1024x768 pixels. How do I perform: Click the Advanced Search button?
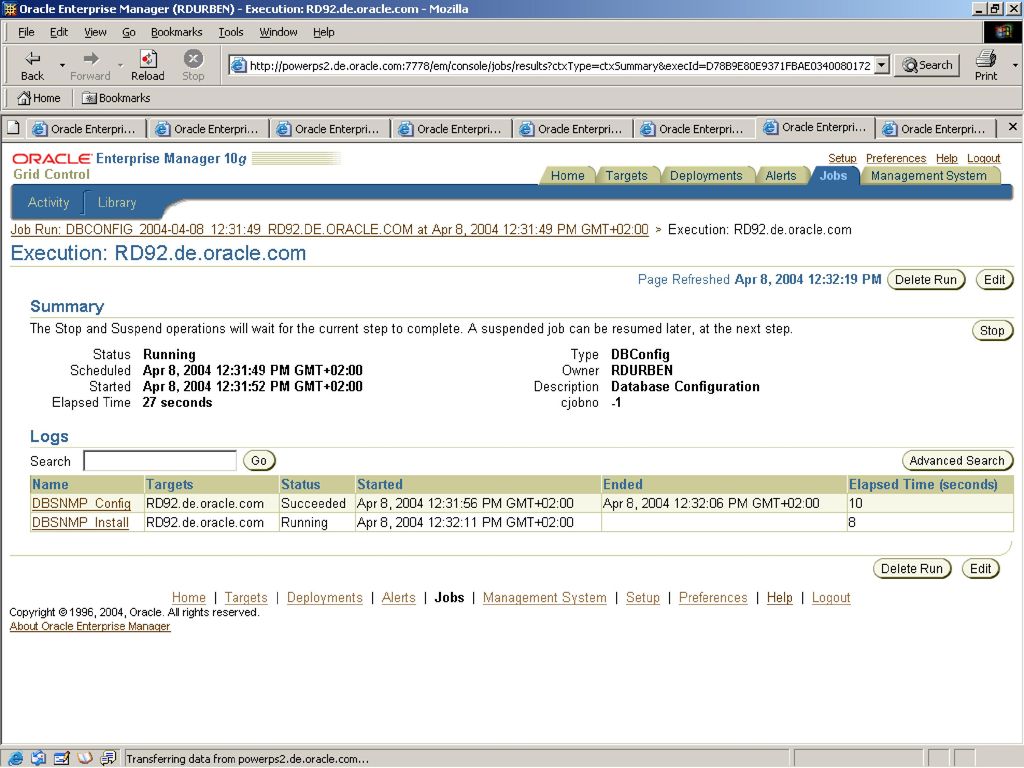click(957, 460)
